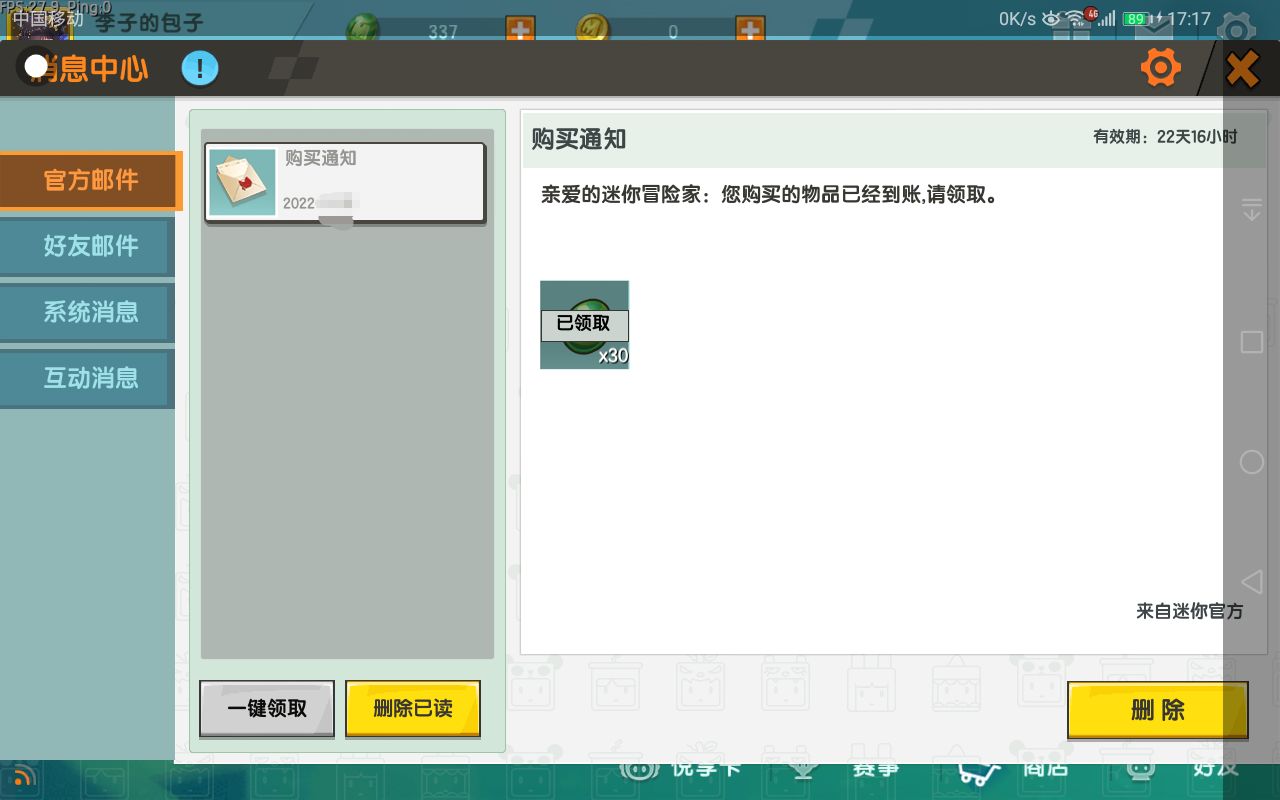
Task: Click the green bean currency icon
Action: pos(362,30)
